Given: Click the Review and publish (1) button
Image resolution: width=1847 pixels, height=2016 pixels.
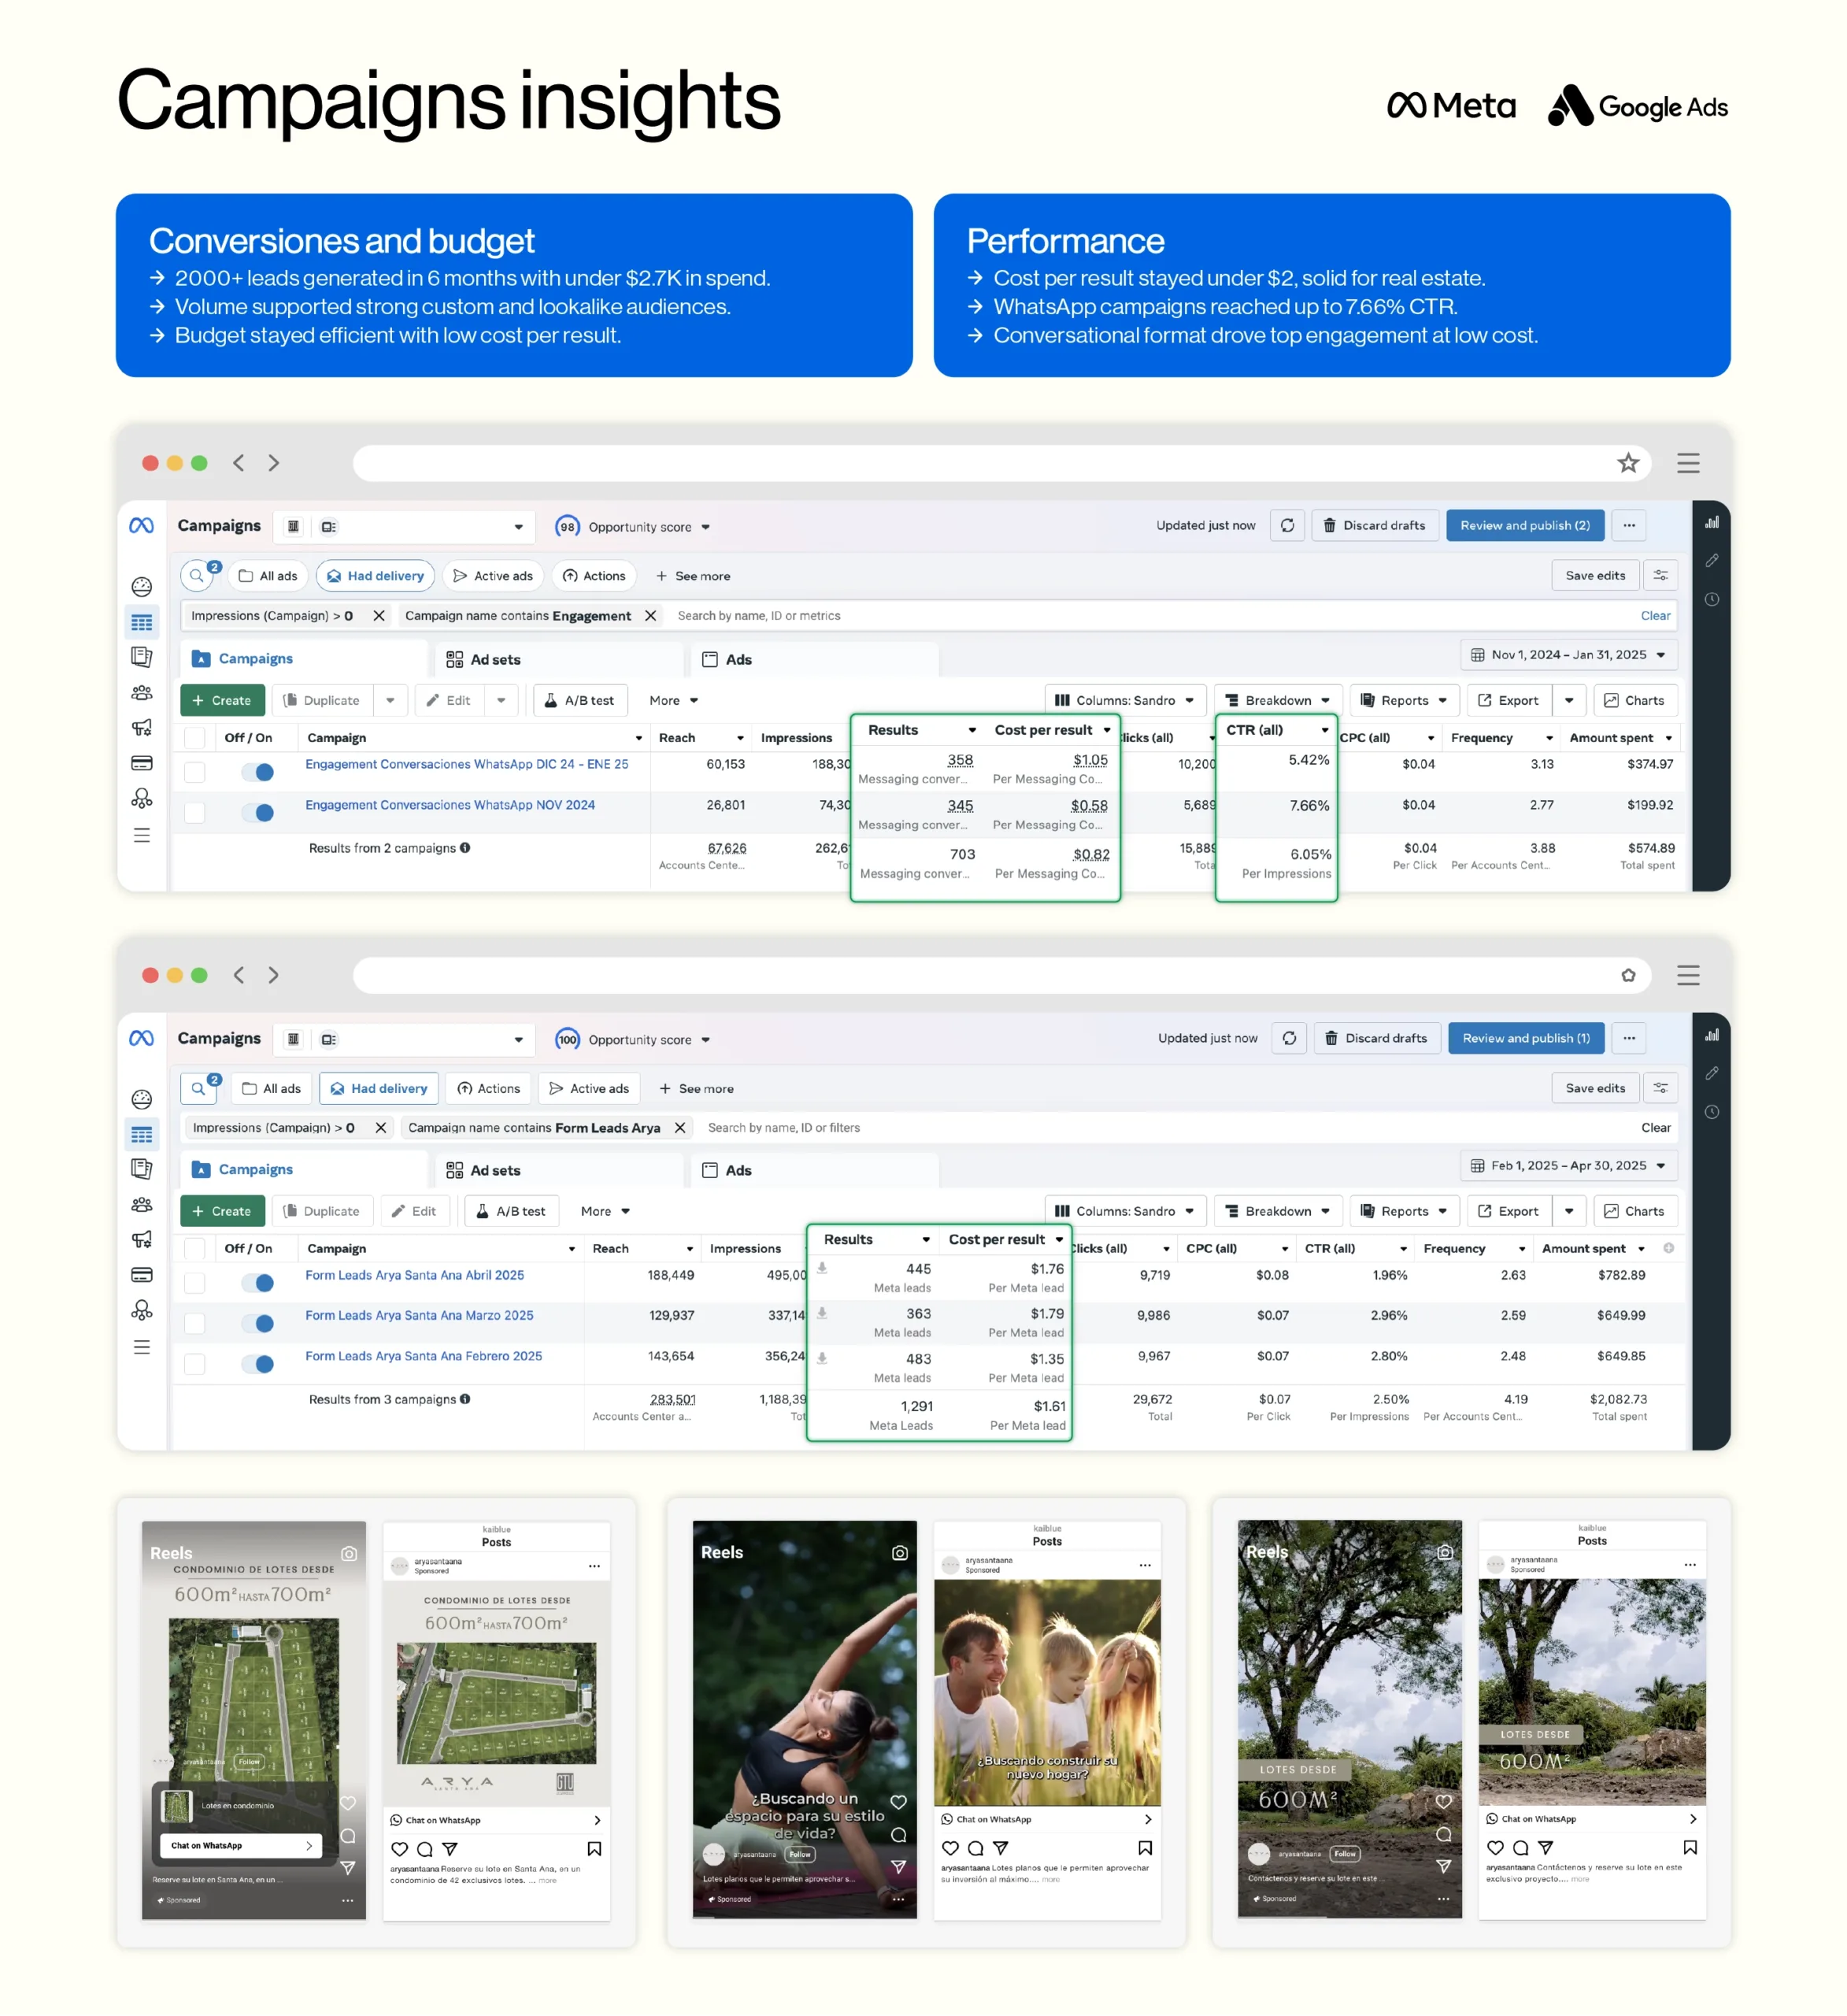Looking at the screenshot, I should (1525, 1038).
